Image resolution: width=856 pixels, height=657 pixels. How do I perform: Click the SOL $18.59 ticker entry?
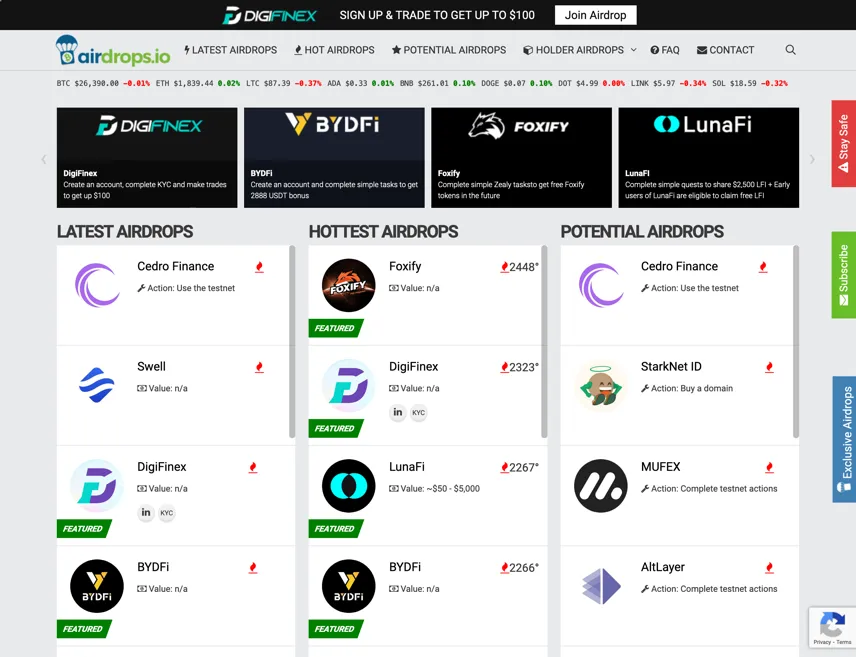(750, 84)
